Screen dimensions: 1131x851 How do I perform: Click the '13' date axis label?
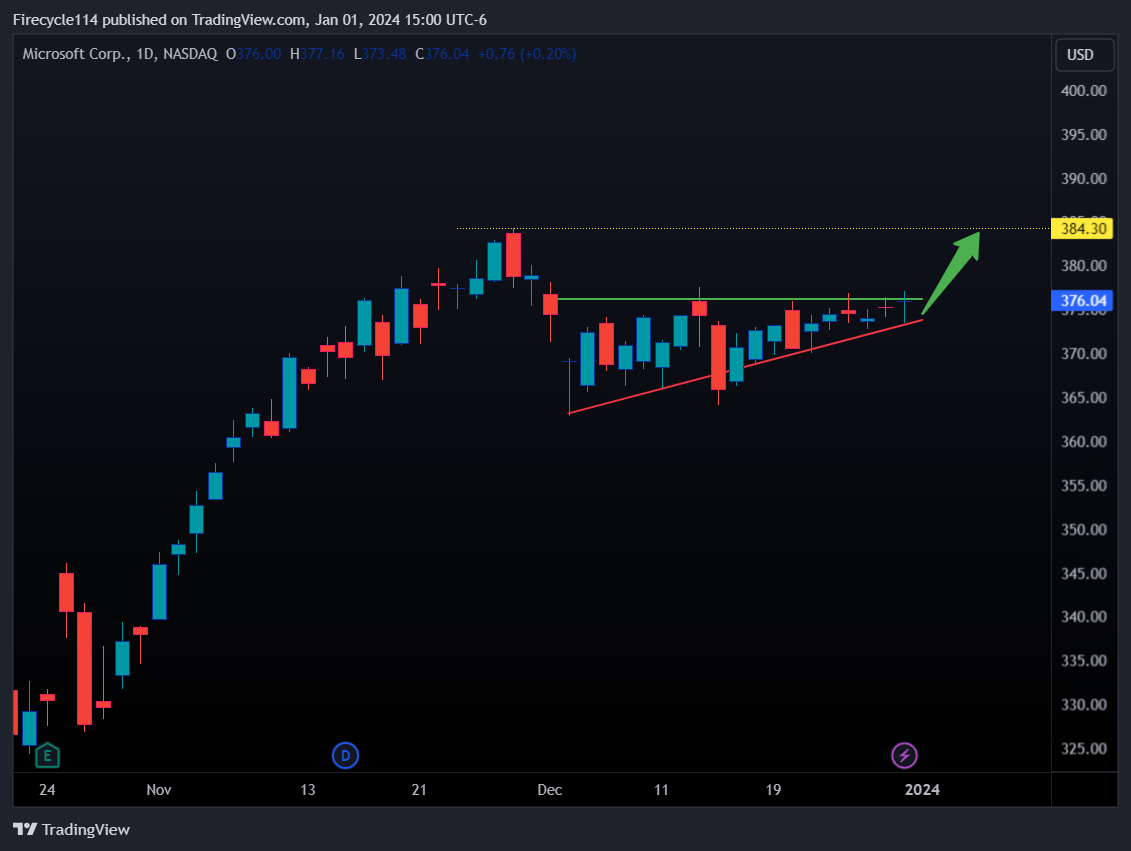(x=307, y=790)
